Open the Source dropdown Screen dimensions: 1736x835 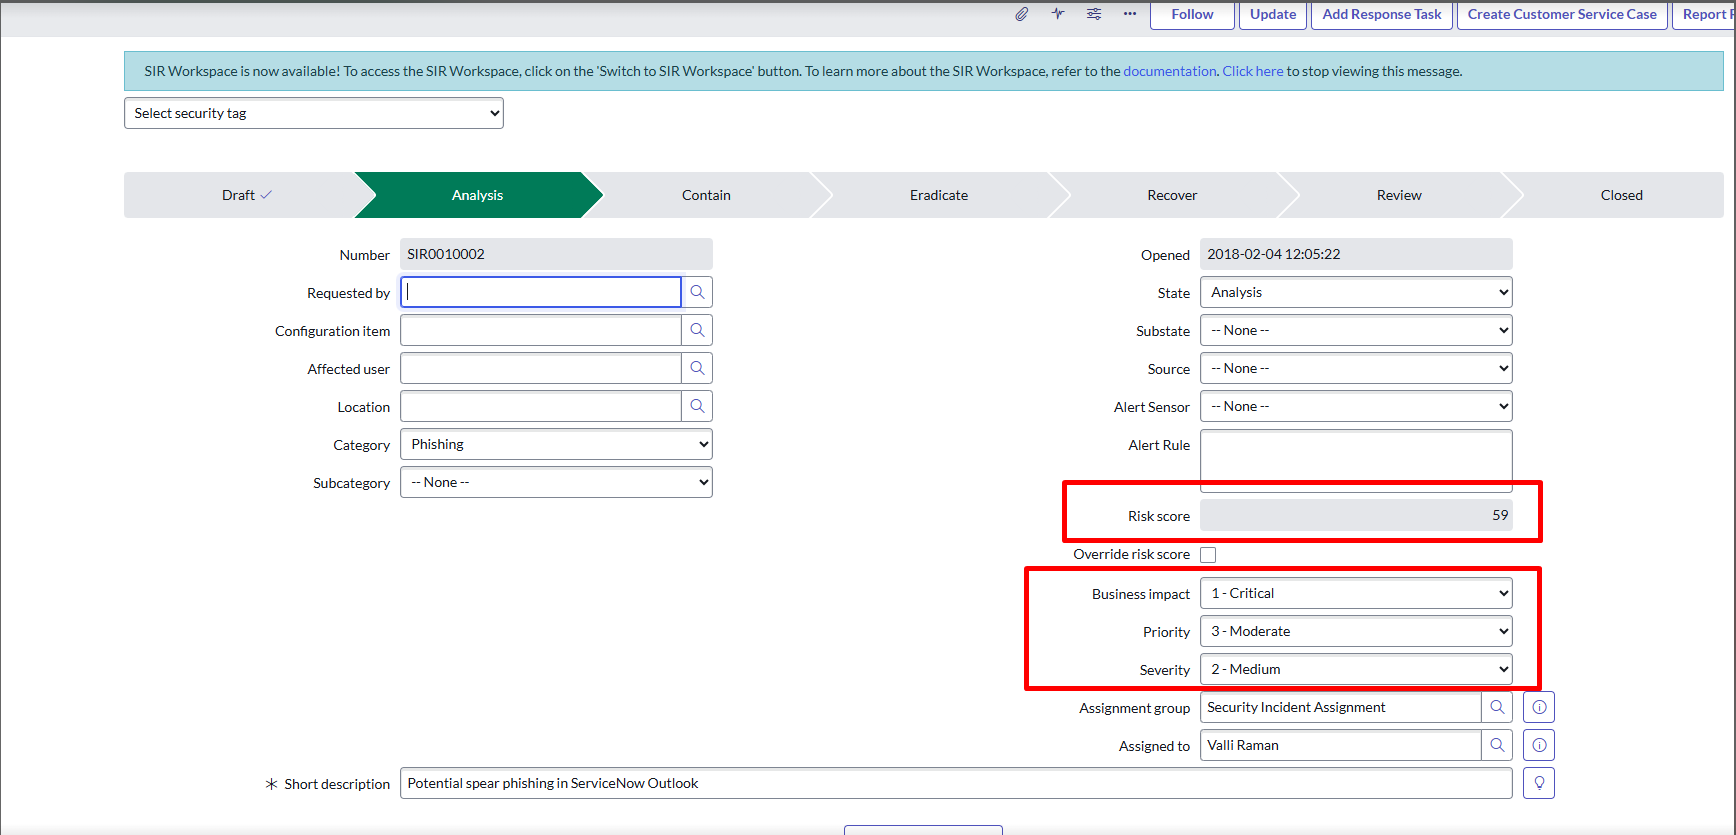pyautogui.click(x=1356, y=368)
